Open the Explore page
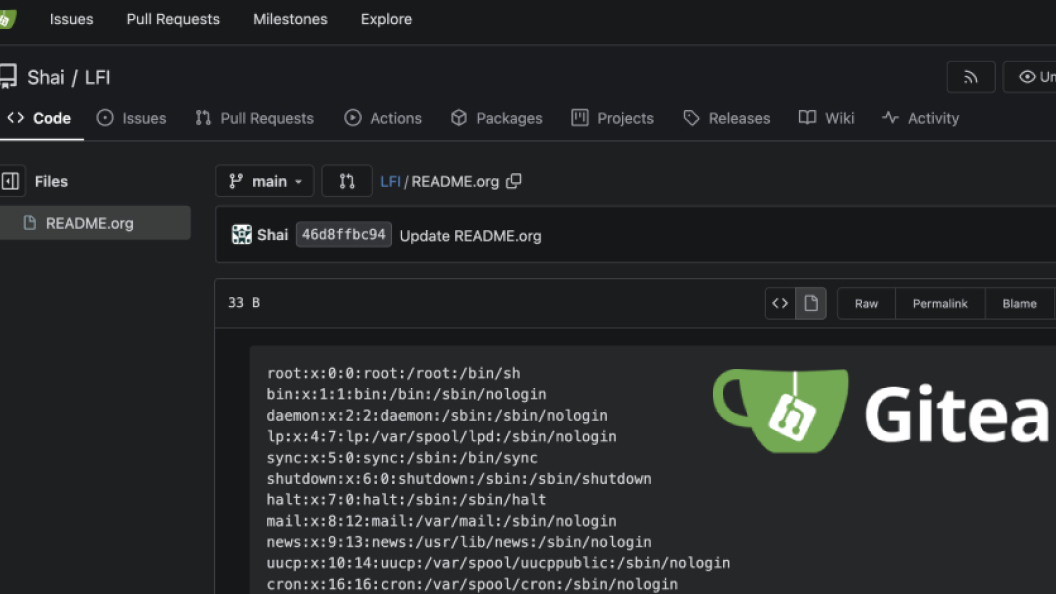The image size is (1056, 594). pyautogui.click(x=386, y=19)
